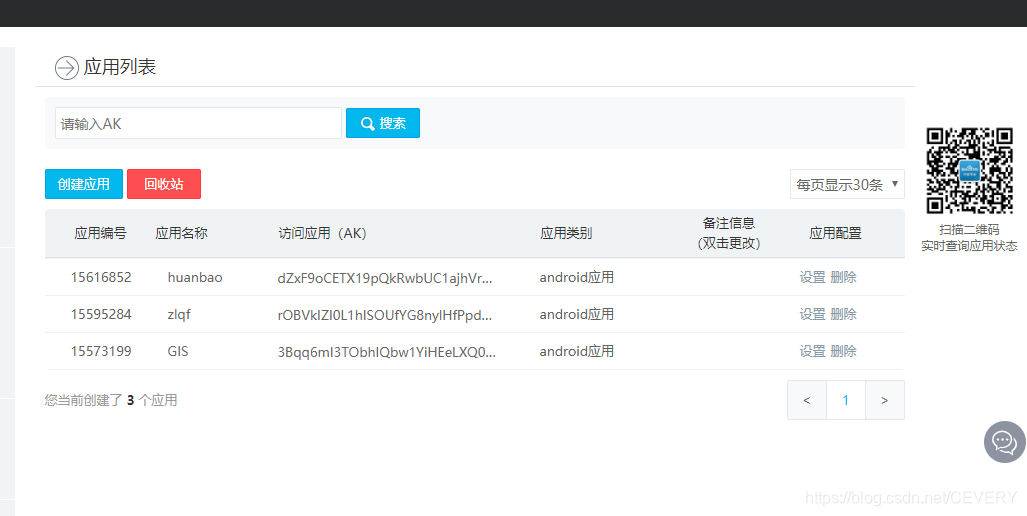1027x516 pixels.
Task: Click the android应用 cell in GIS row
Action: point(576,352)
